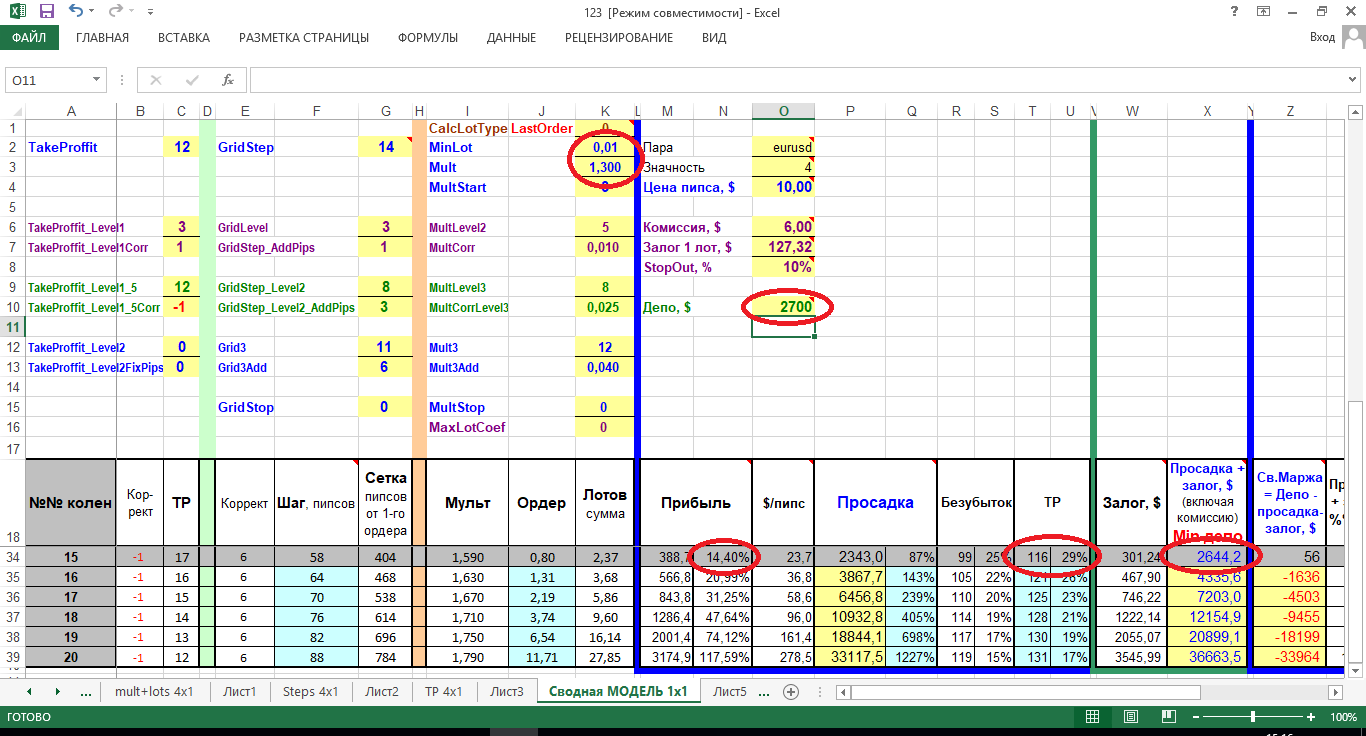This screenshot has height=736, width=1366.
Task: Click the StopOut value 10%
Action: point(783,267)
